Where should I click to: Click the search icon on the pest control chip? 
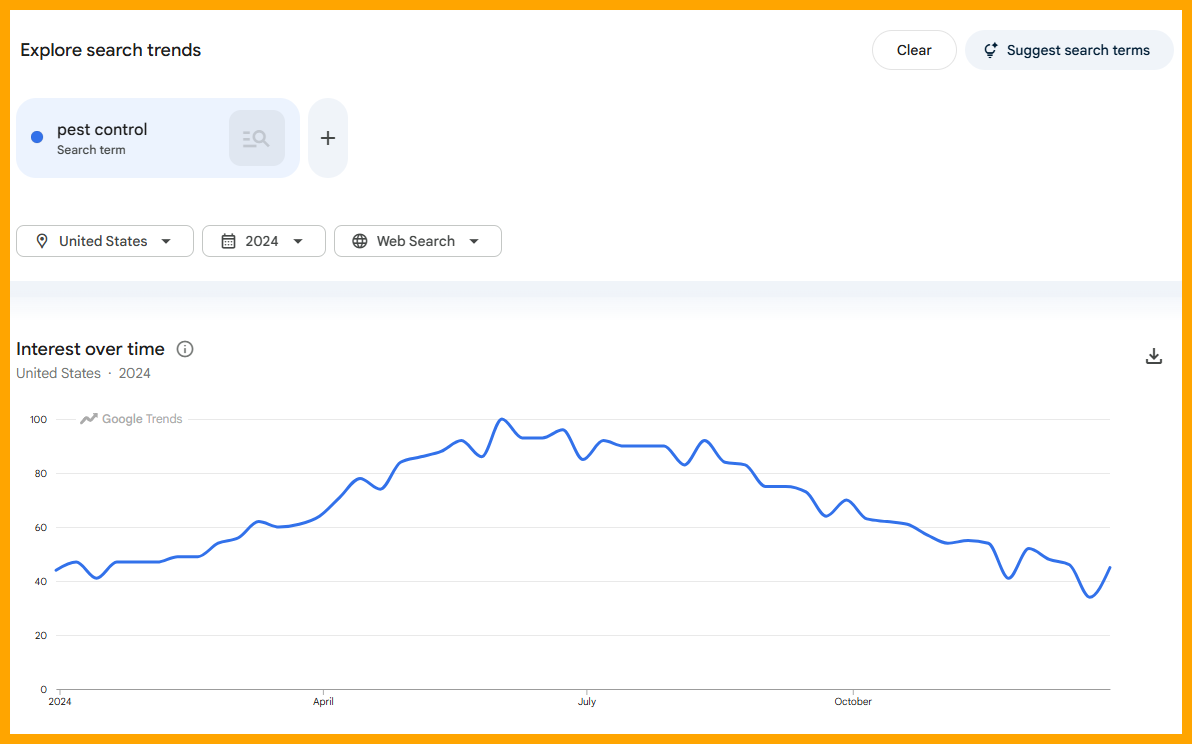[257, 137]
